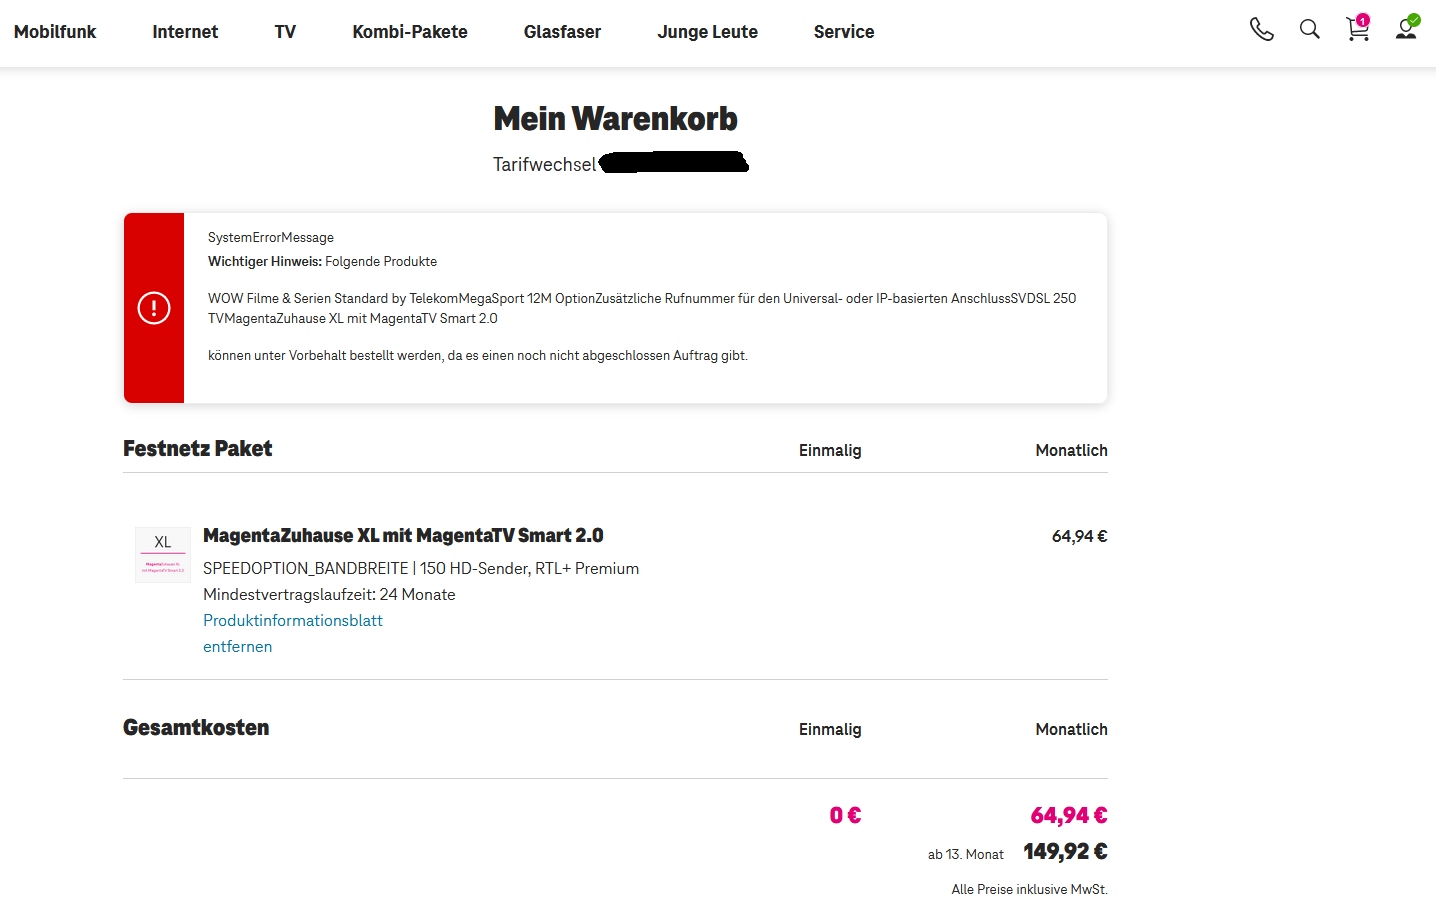The height and width of the screenshot is (911, 1436).
Task: Click the Festnetz Paket section heading
Action: click(x=198, y=448)
